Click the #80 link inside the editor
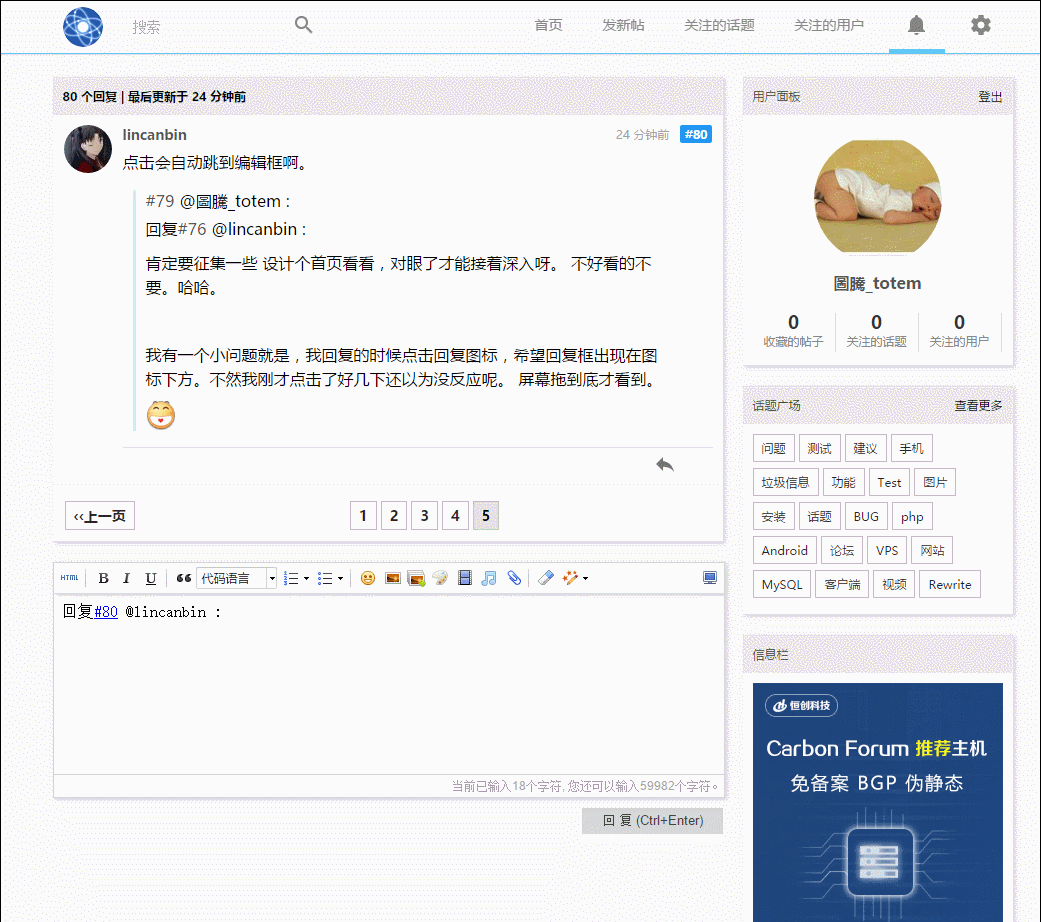This screenshot has width=1041, height=922. tap(106, 612)
